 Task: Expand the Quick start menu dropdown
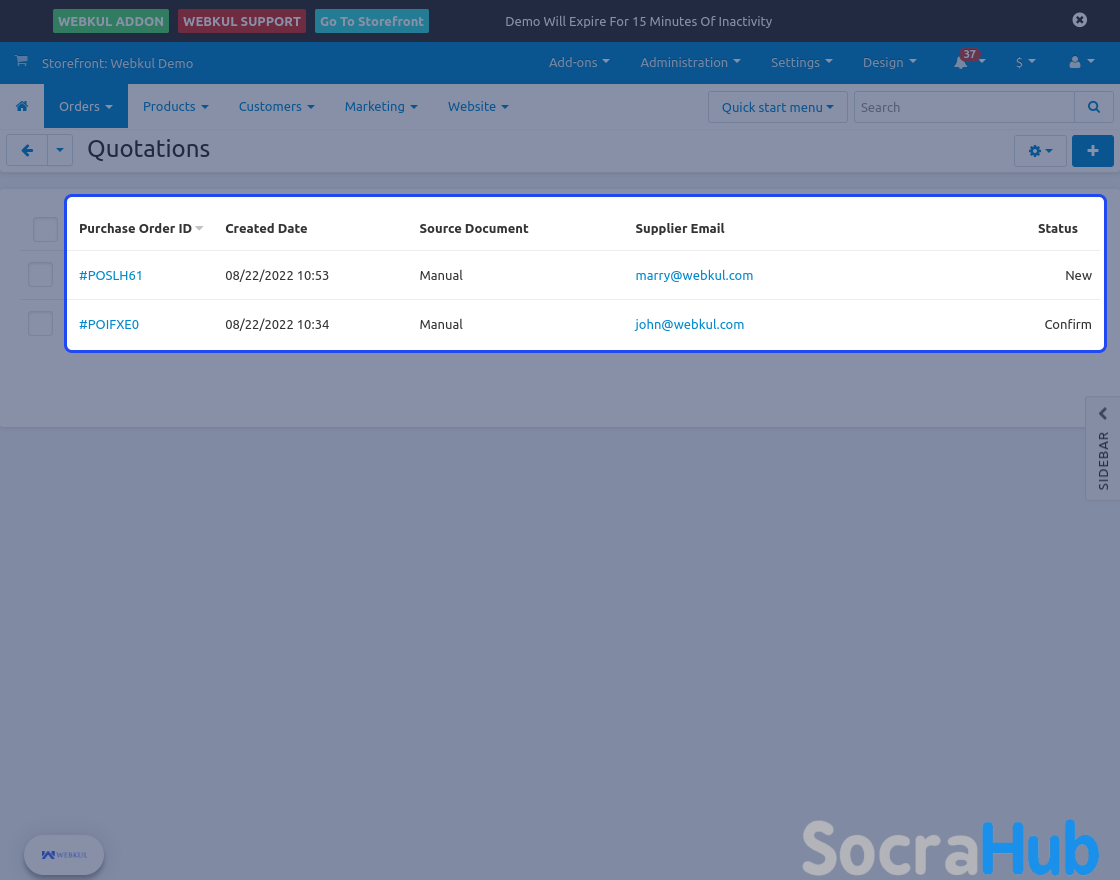pyautogui.click(x=777, y=107)
